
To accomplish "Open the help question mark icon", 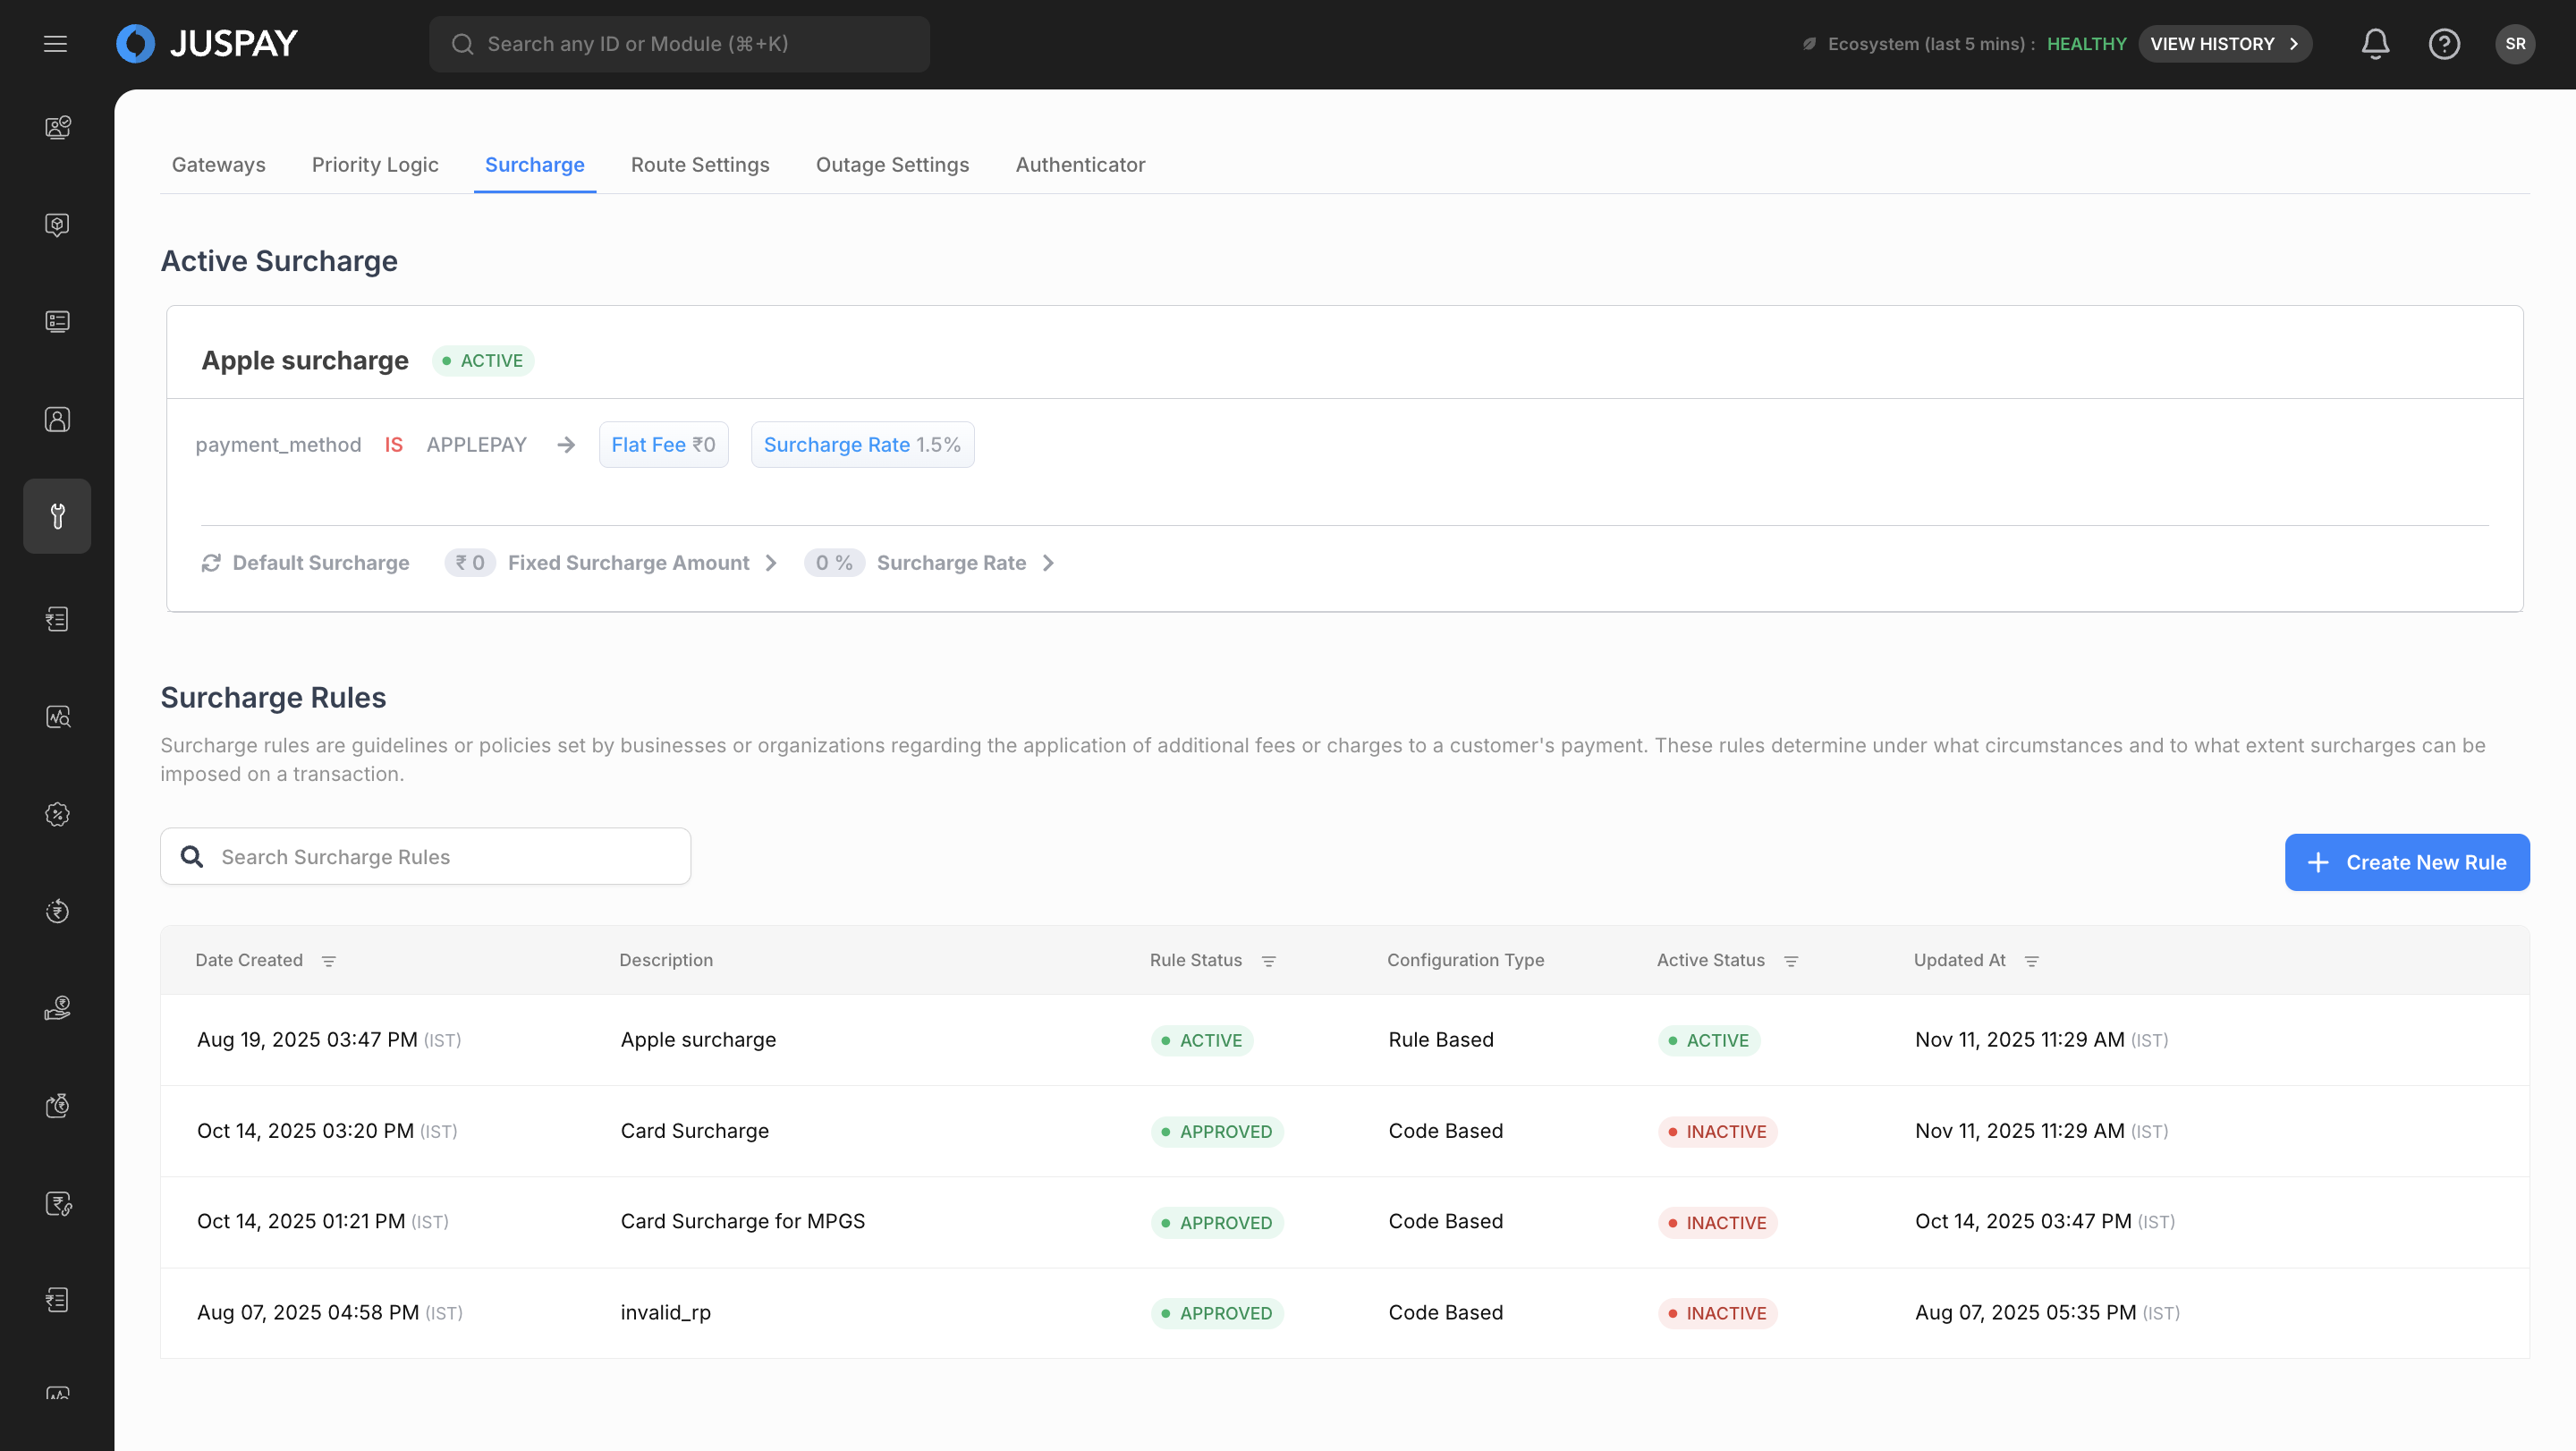I will tap(2444, 44).
